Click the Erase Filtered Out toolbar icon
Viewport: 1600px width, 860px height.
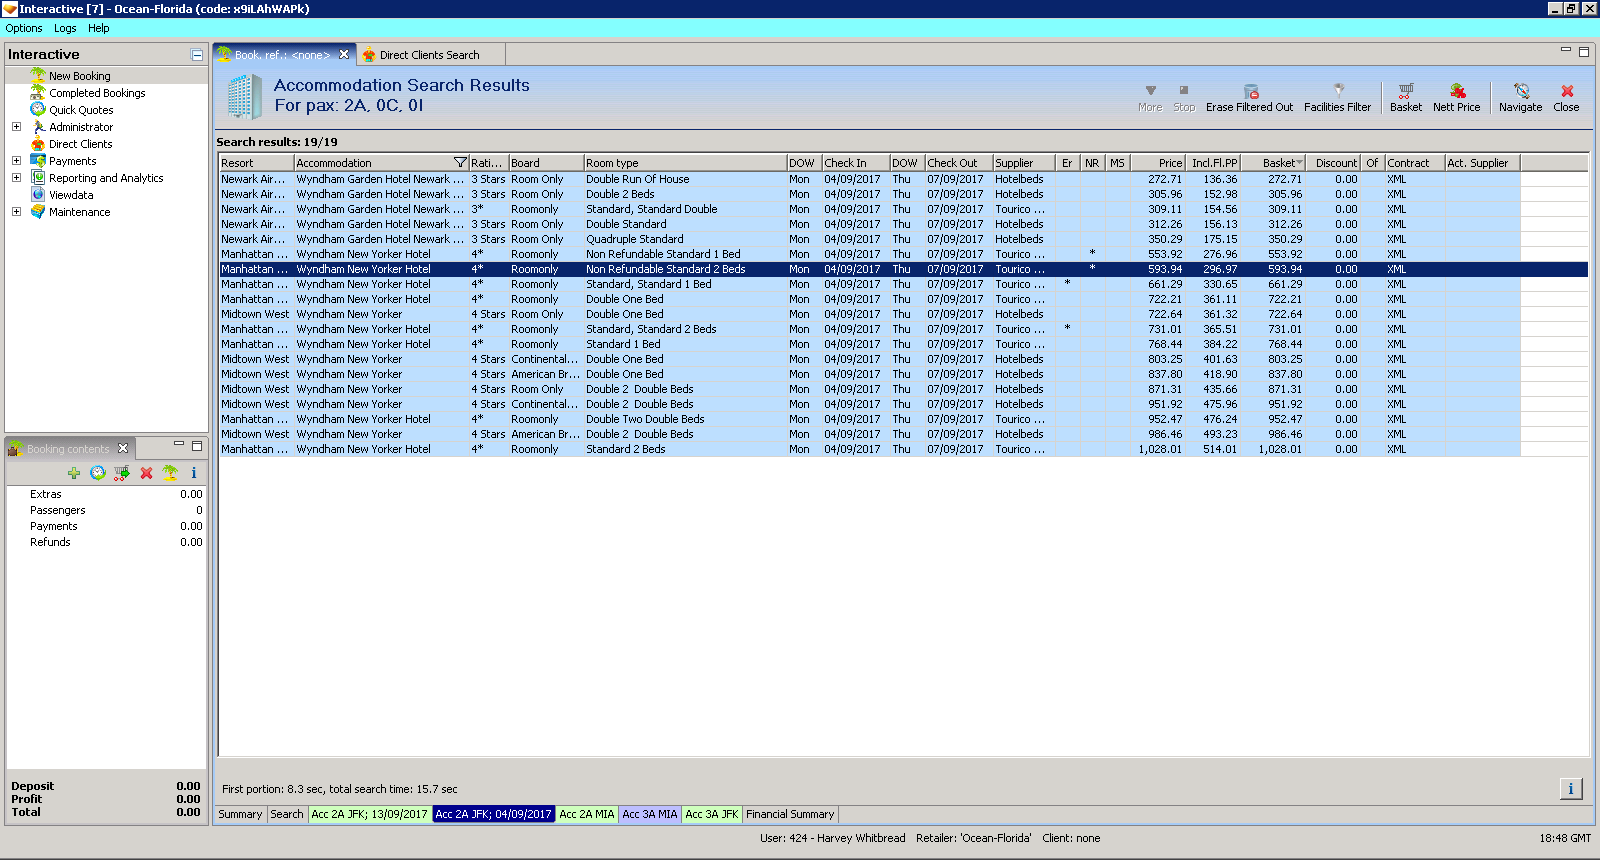(x=1250, y=91)
